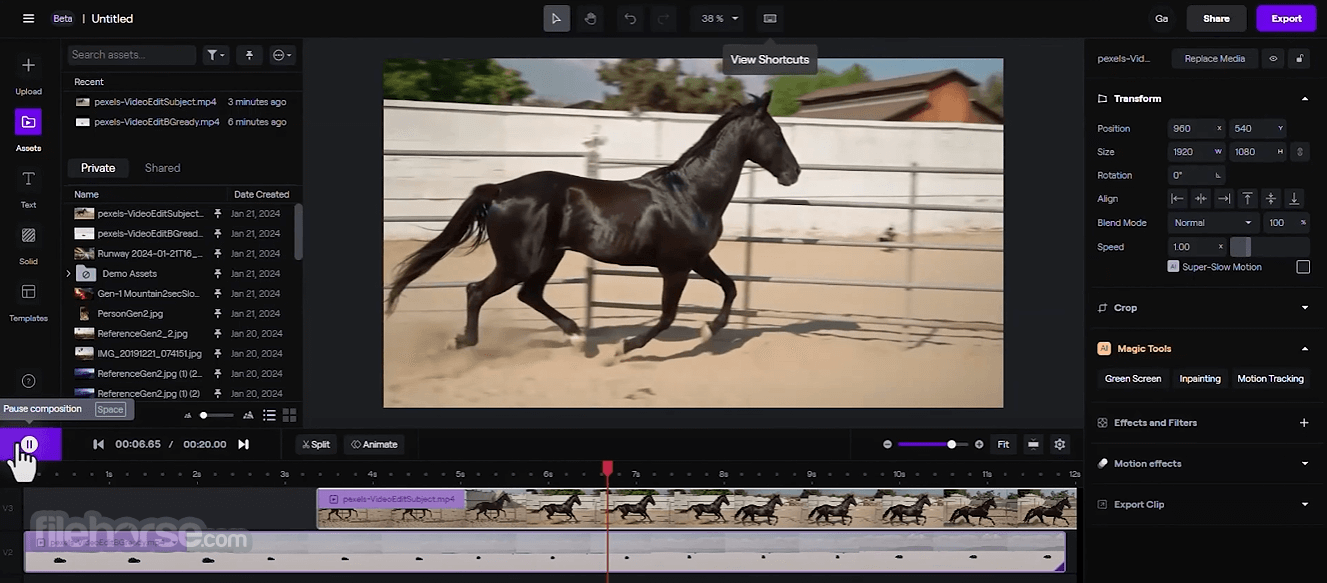Open the Green Screen magic tool

point(1132,379)
